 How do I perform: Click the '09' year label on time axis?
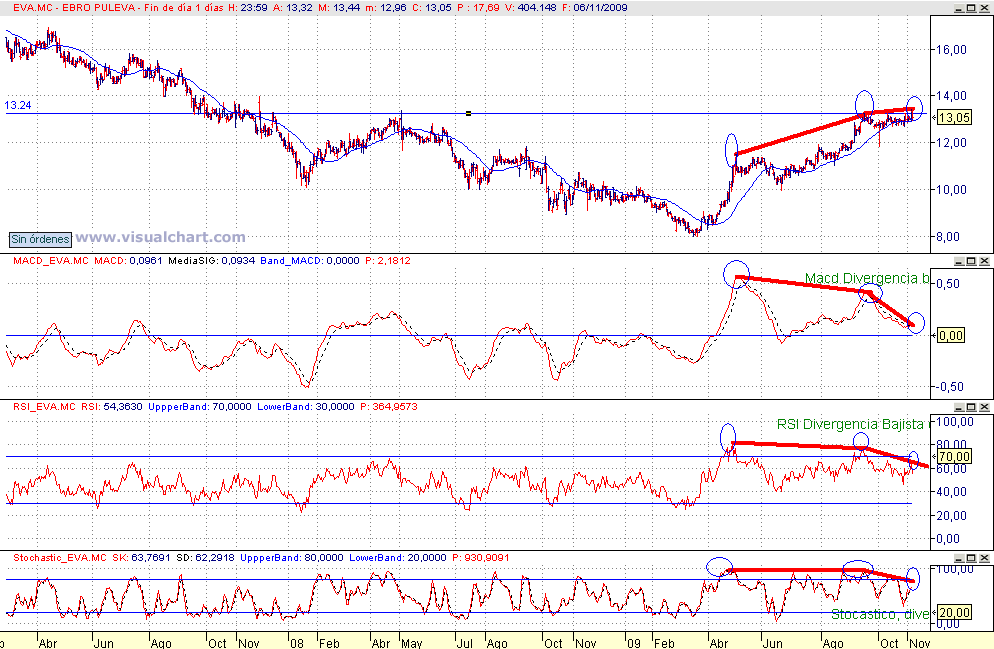pyautogui.click(x=633, y=643)
